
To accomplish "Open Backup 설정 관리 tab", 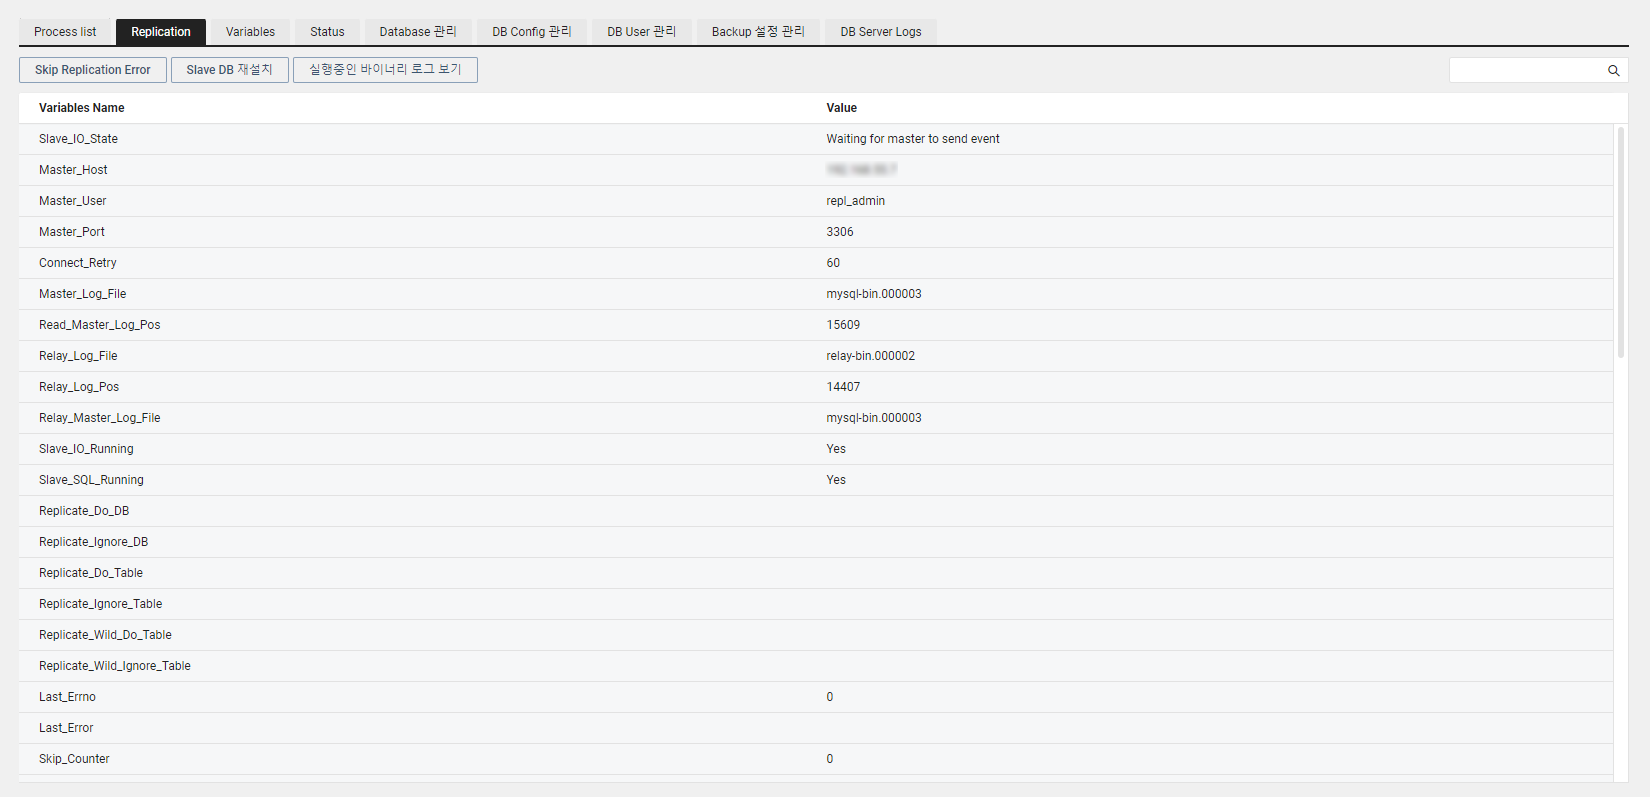I will 758,32.
